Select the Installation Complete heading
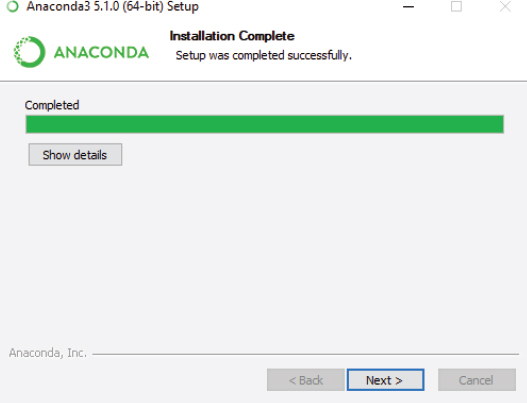527x403 pixels. point(232,36)
